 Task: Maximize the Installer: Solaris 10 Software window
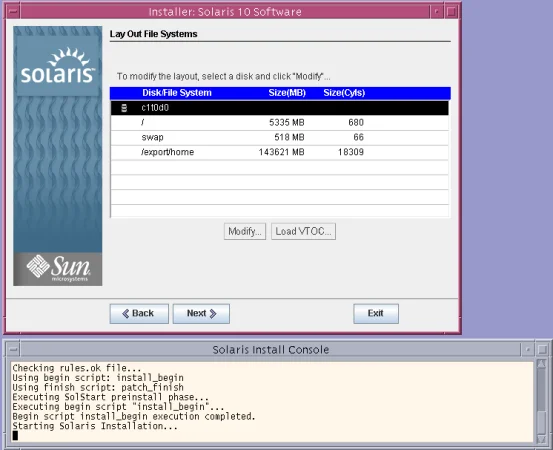coord(451,12)
